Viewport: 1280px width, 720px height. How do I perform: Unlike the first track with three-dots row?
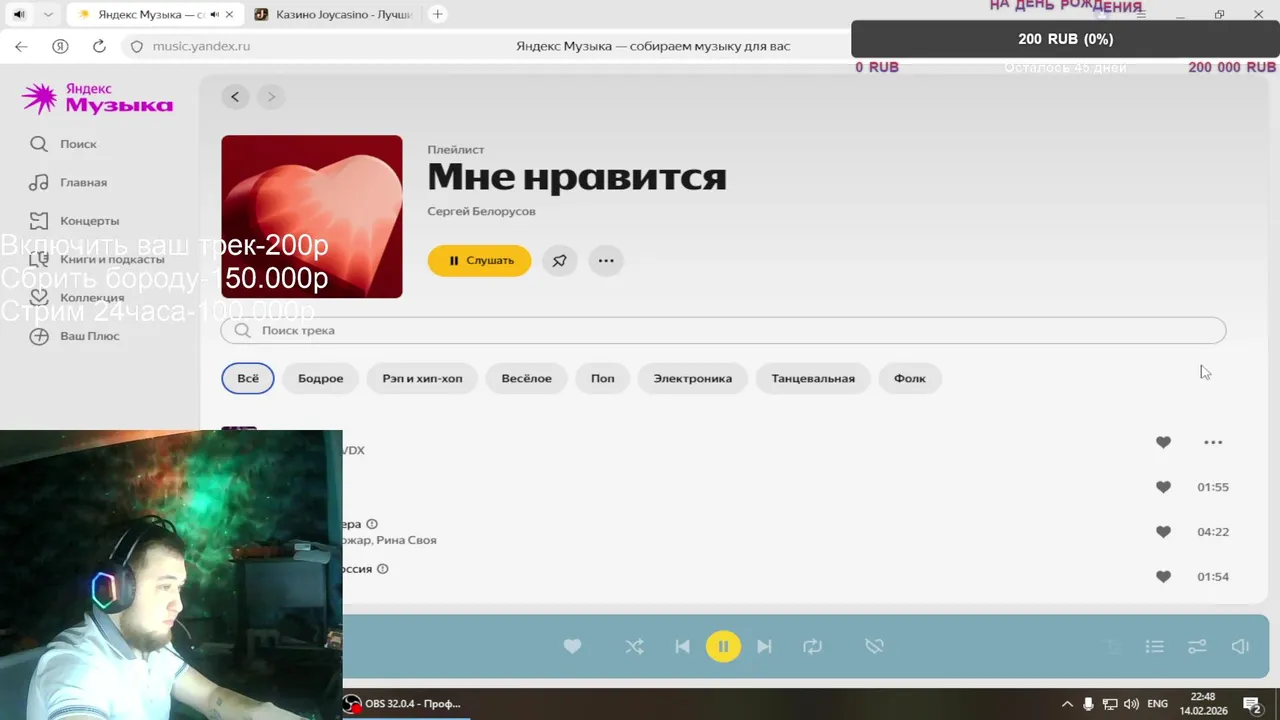1163,442
